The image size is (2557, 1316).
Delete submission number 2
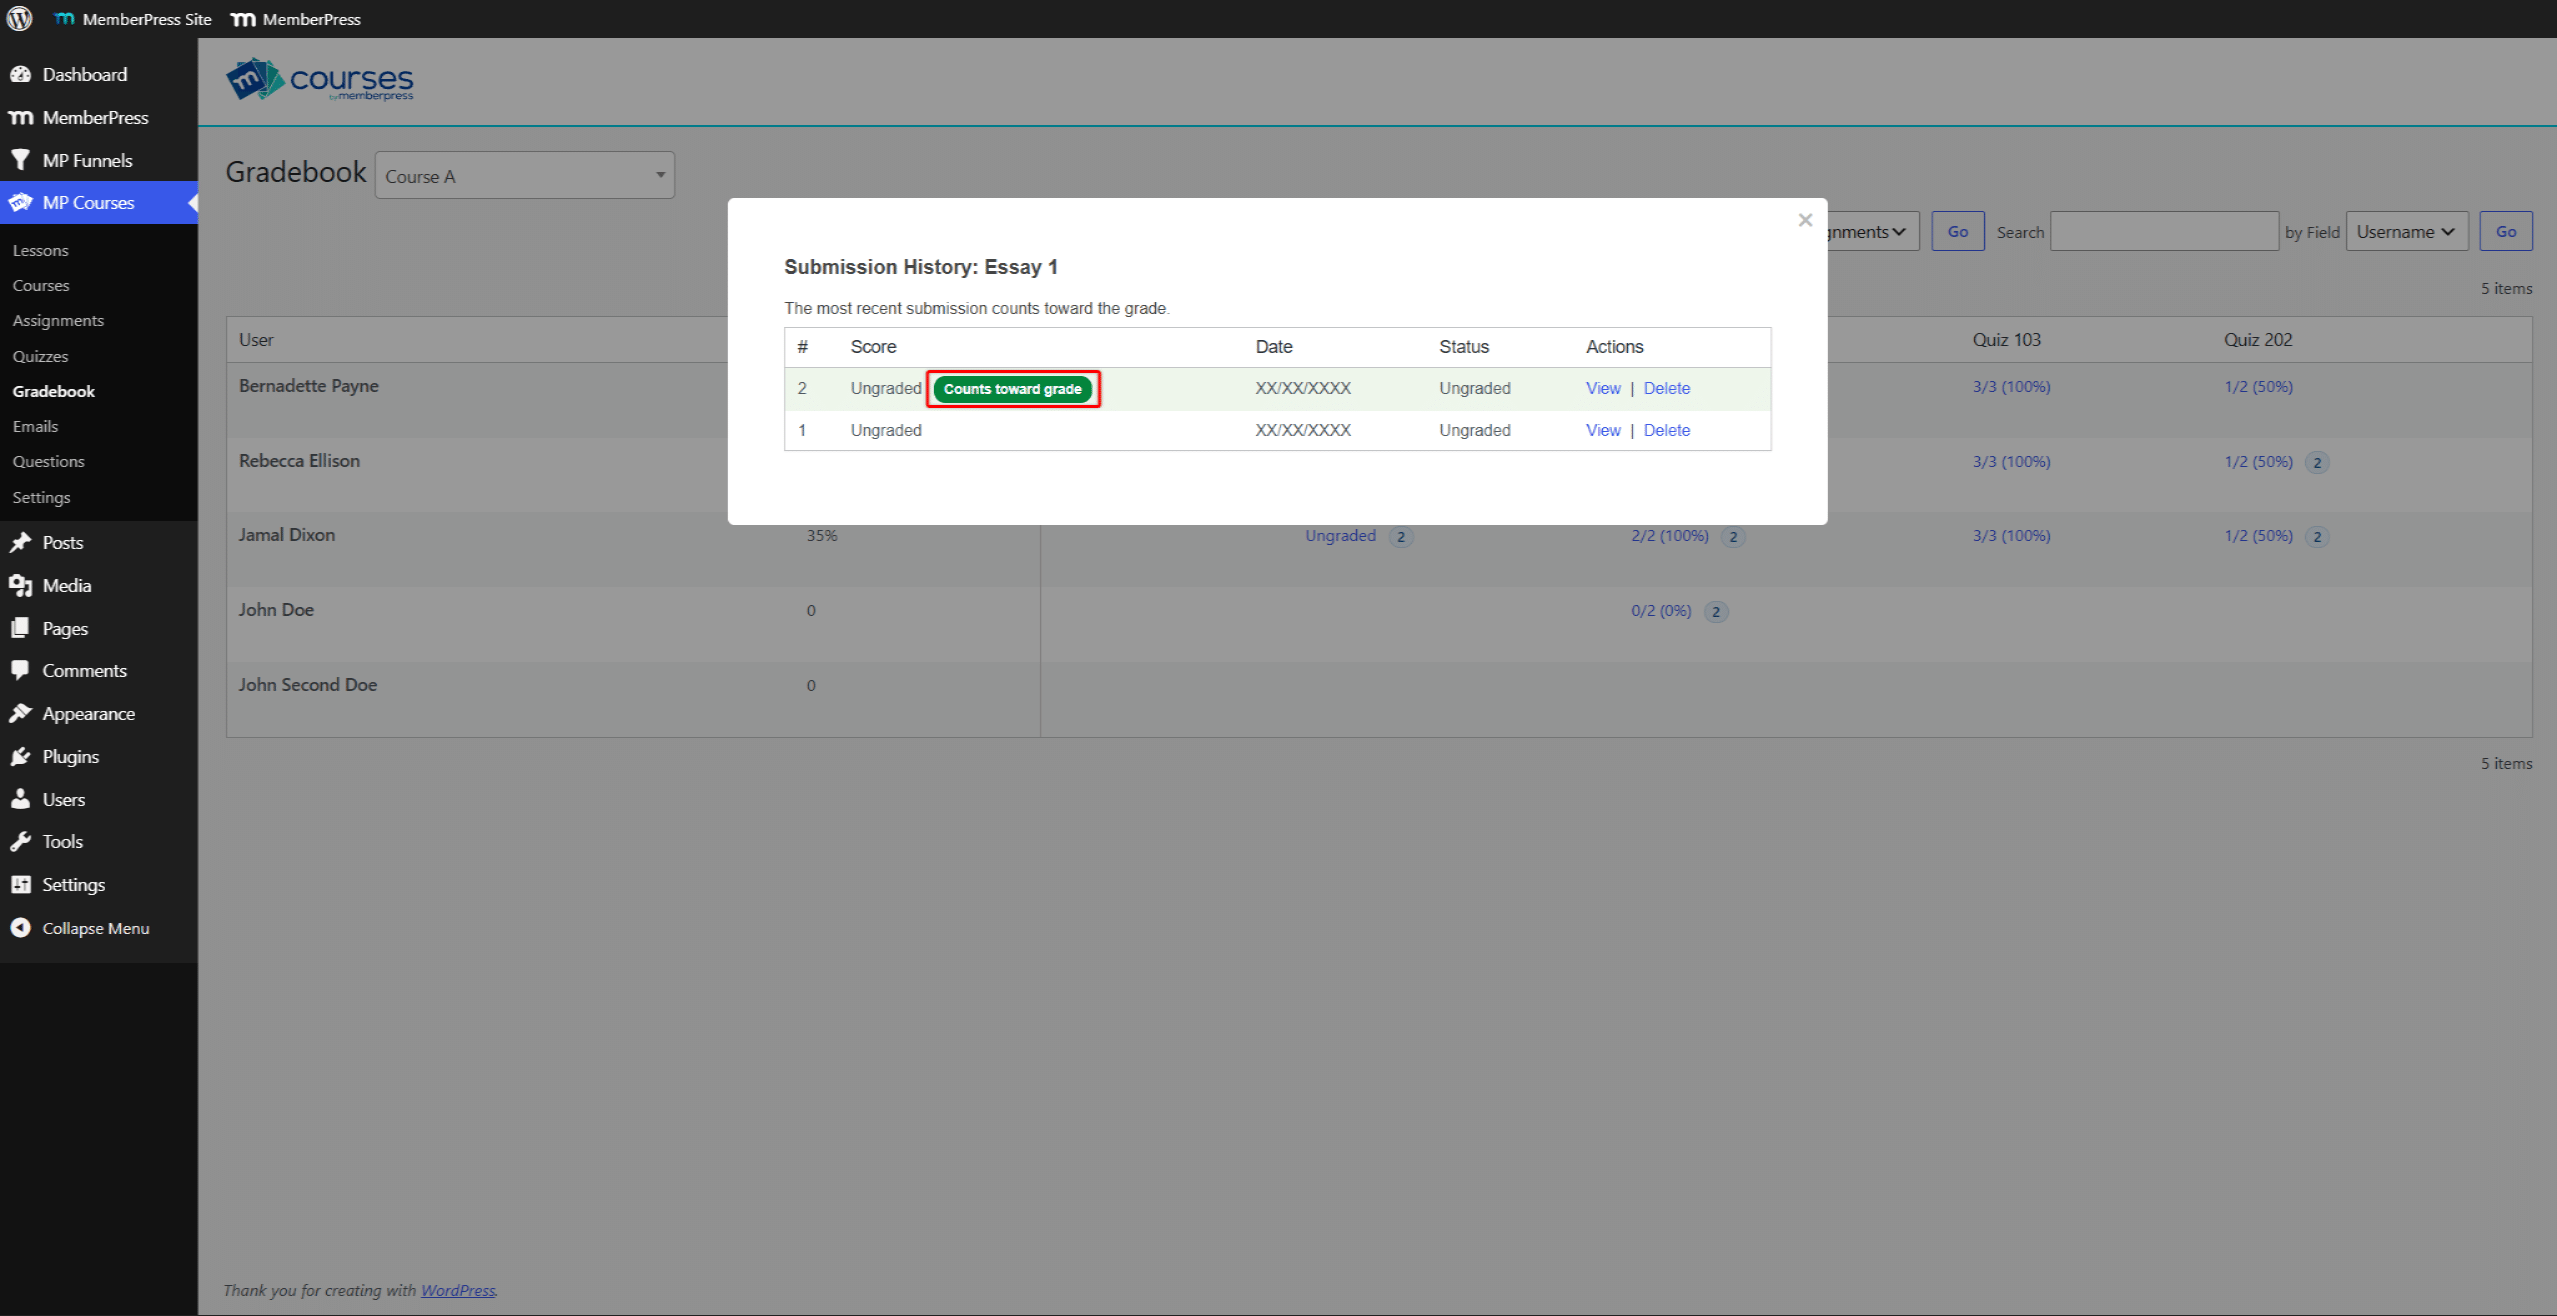pos(1667,388)
